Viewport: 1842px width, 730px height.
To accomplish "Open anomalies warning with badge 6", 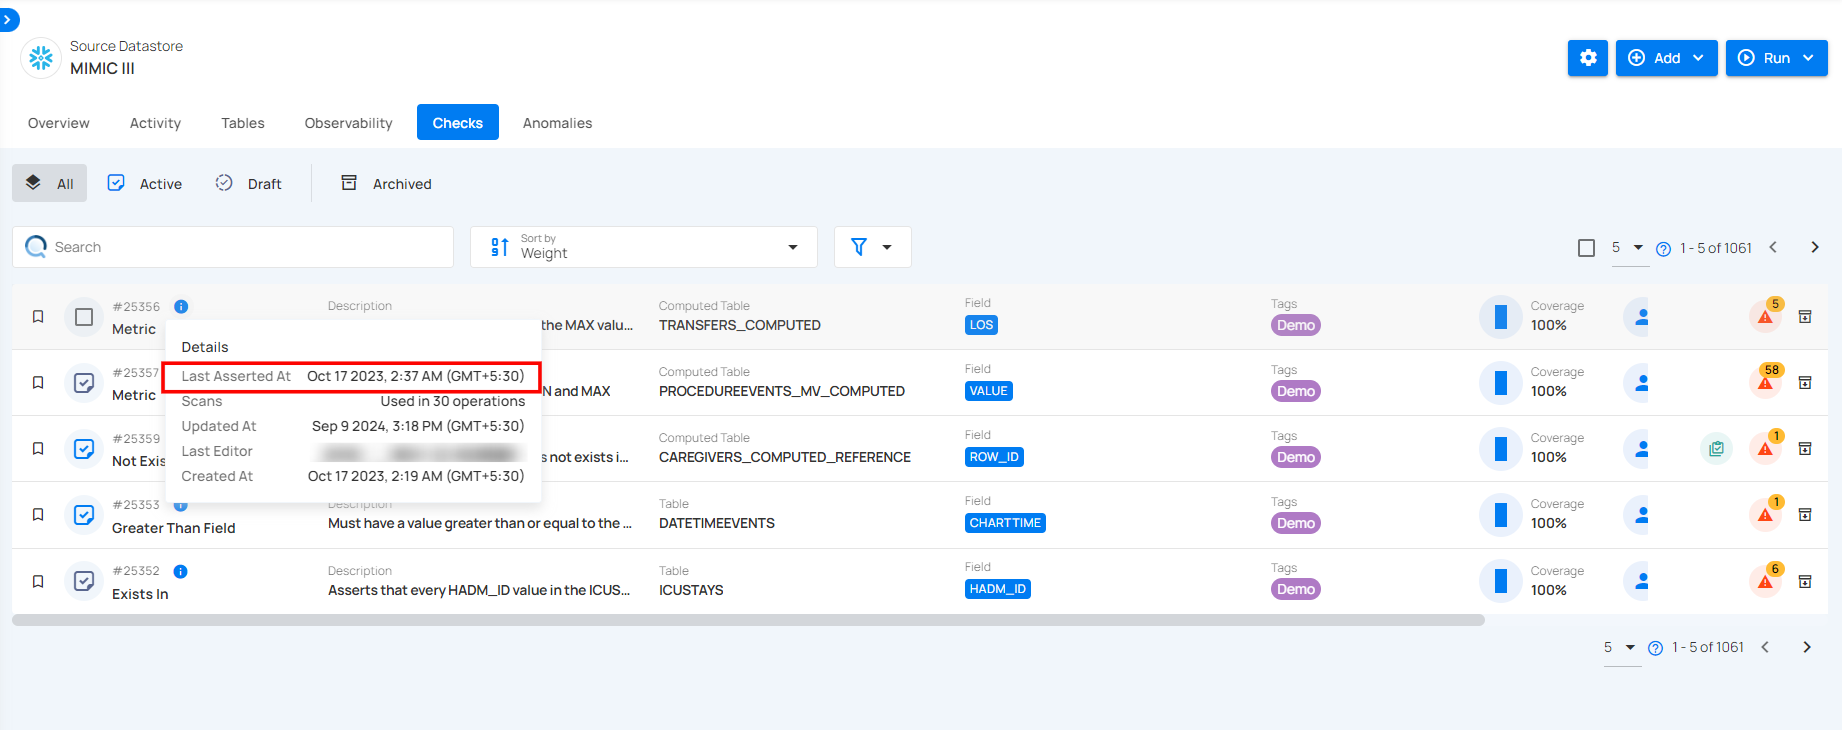I will click(x=1766, y=579).
